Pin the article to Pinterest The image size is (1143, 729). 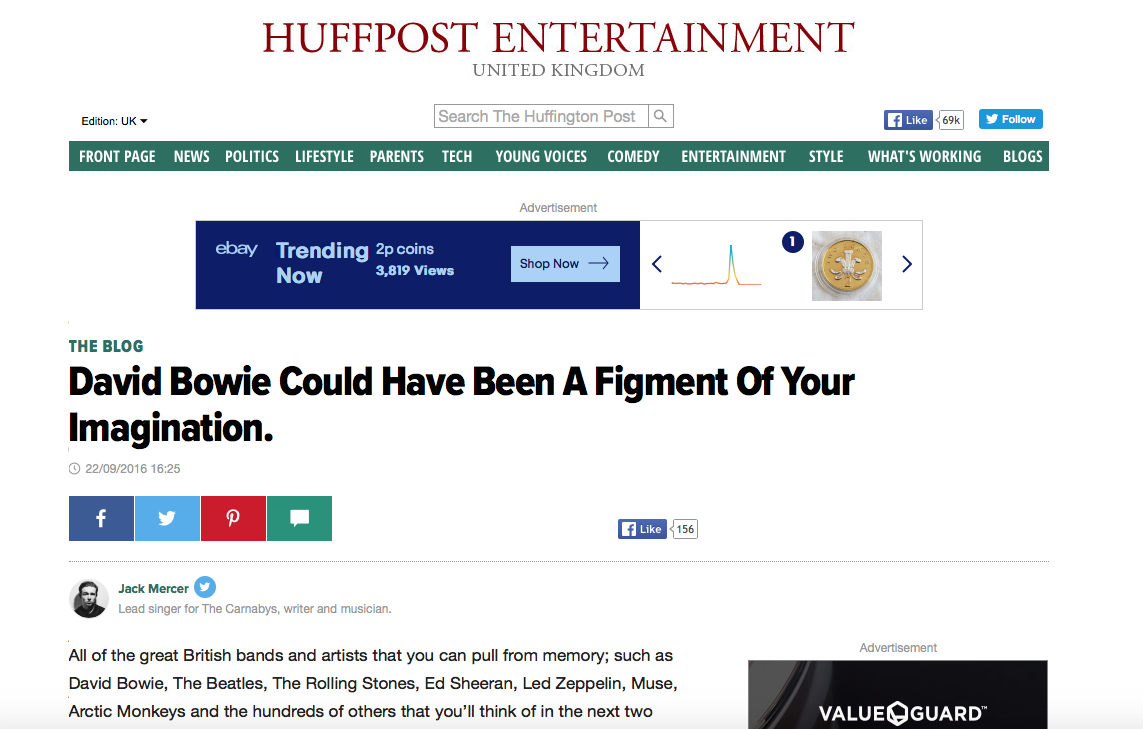coord(232,518)
